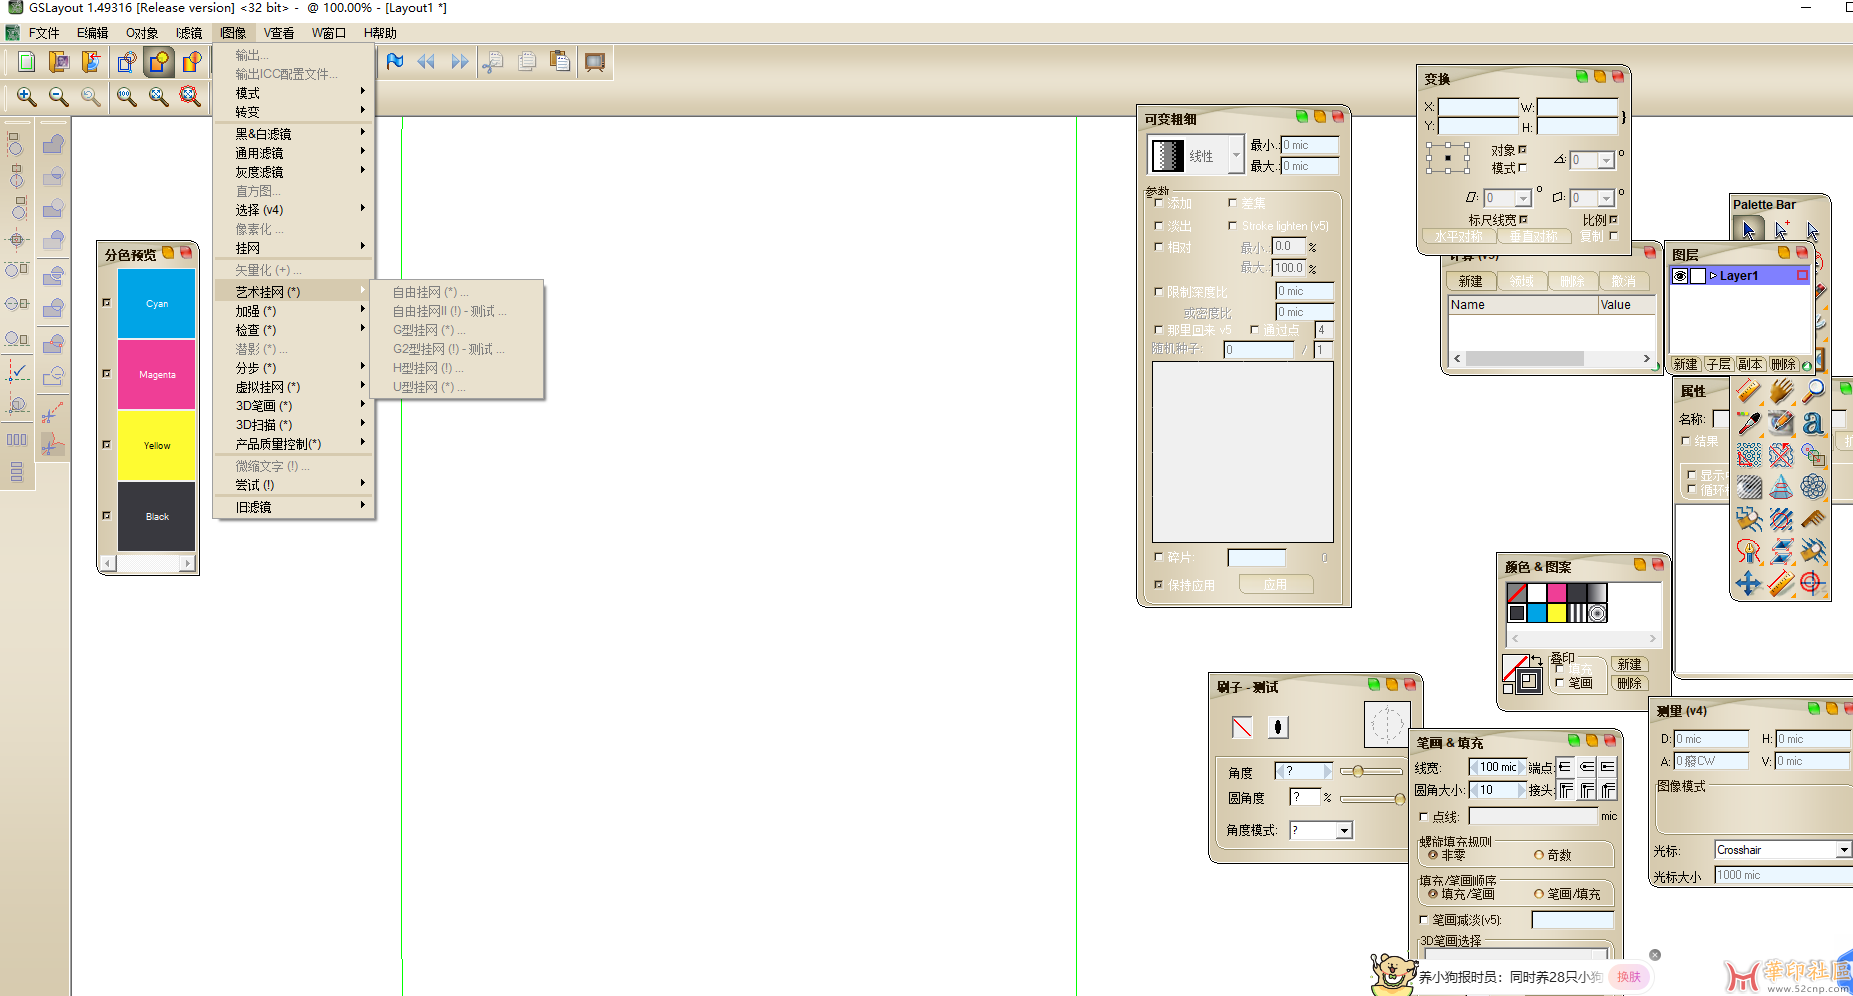Select the hand pan tool in Palette Bar
The image size is (1853, 996).
(x=1781, y=391)
